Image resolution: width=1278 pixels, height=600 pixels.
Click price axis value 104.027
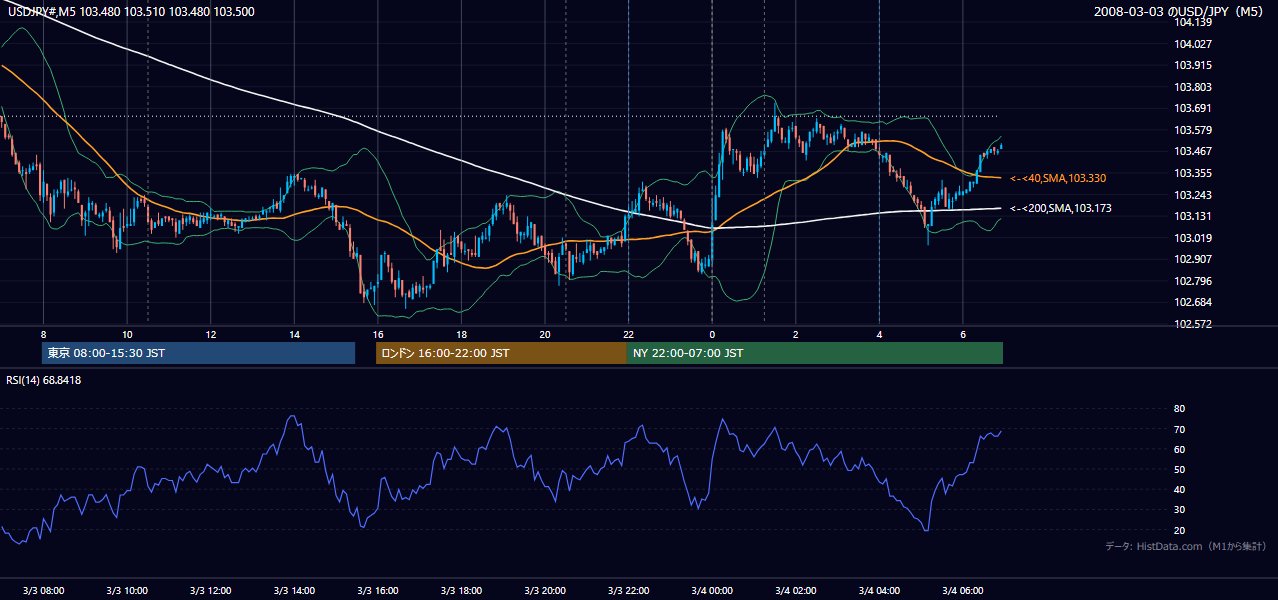click(x=1194, y=44)
